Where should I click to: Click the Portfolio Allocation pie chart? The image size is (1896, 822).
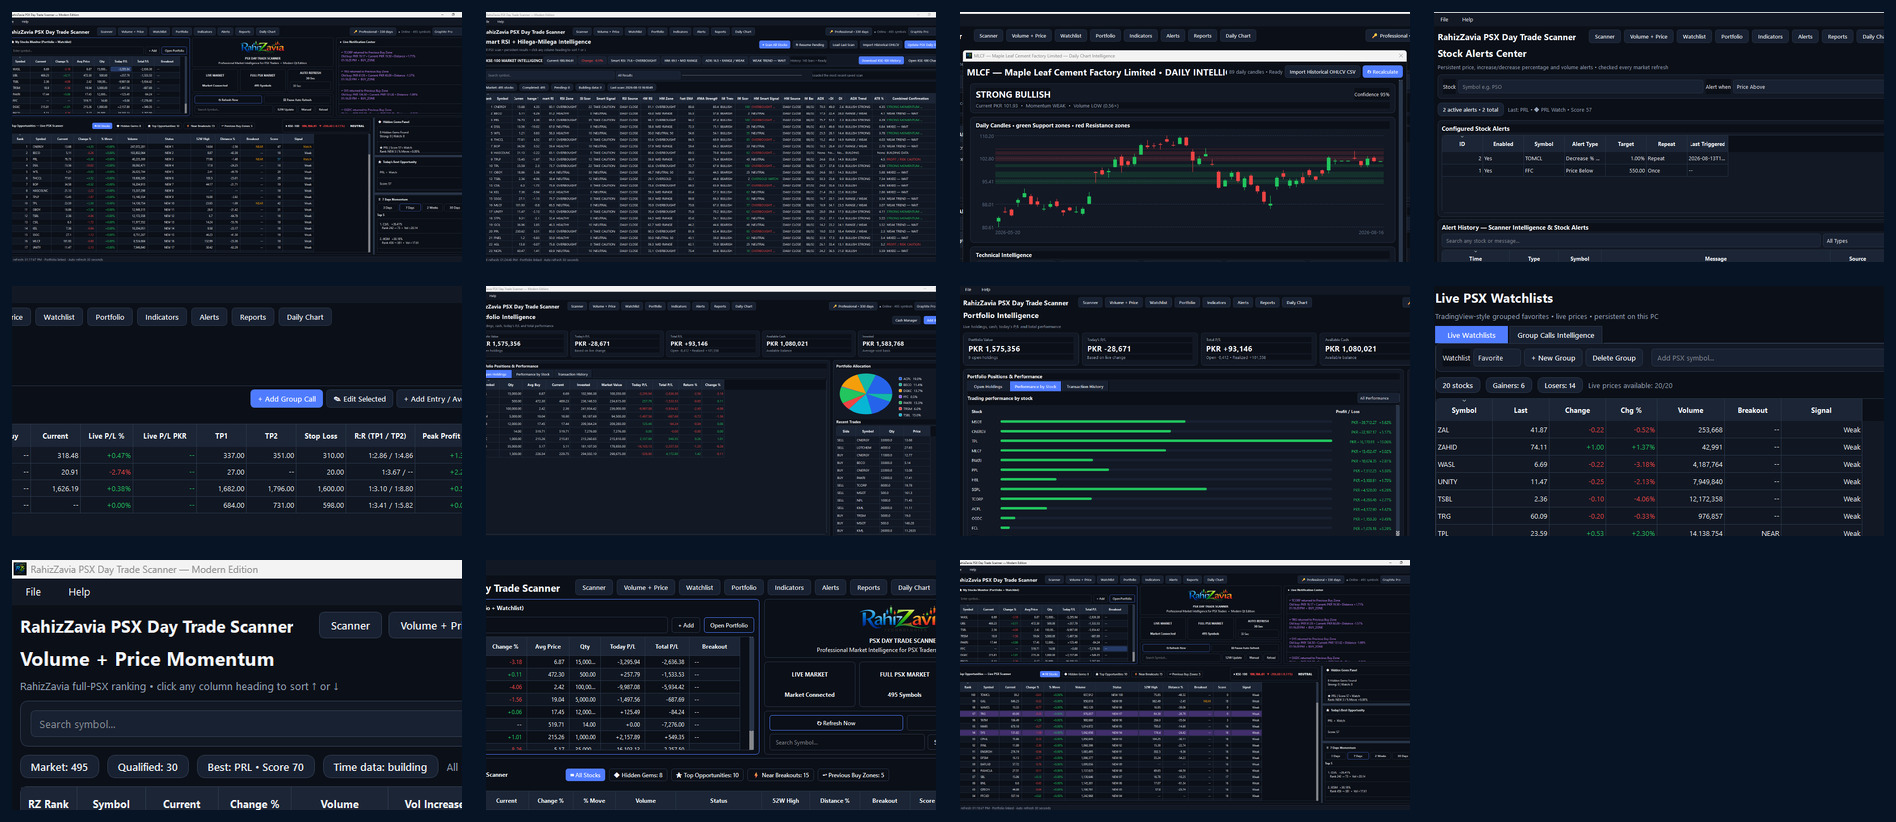865,395
